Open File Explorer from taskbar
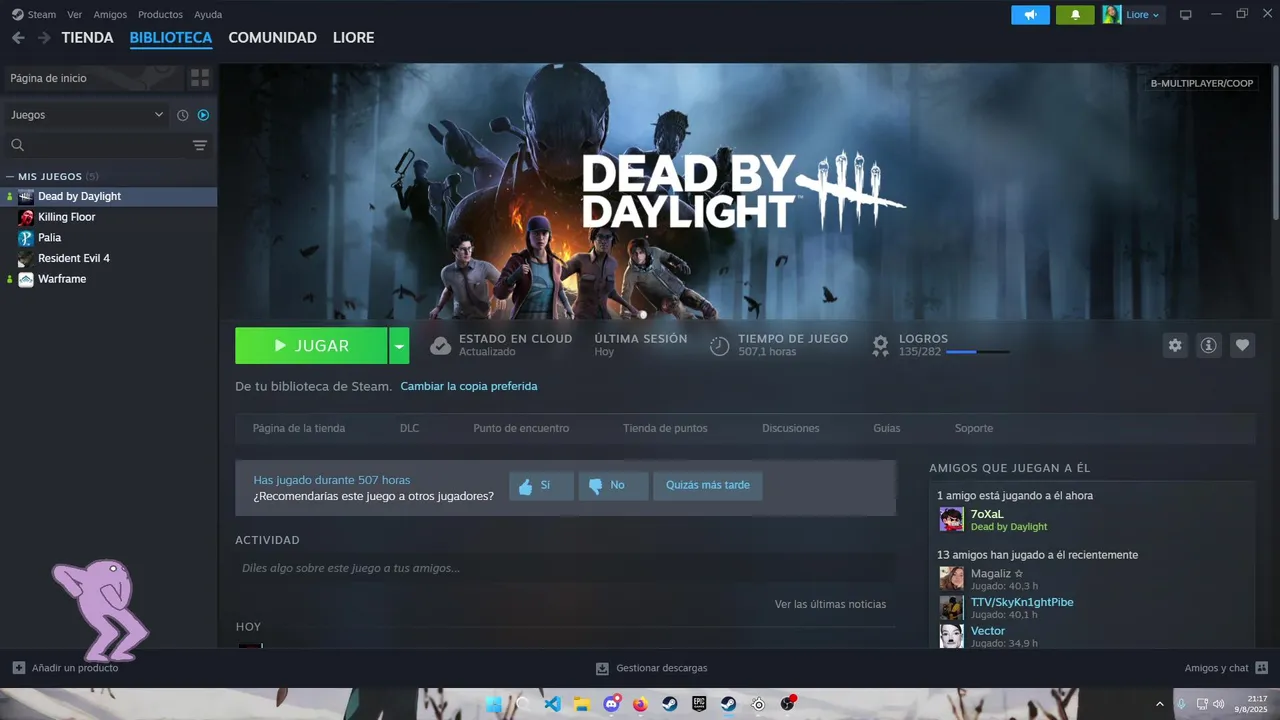This screenshot has width=1280, height=720. coord(582,704)
